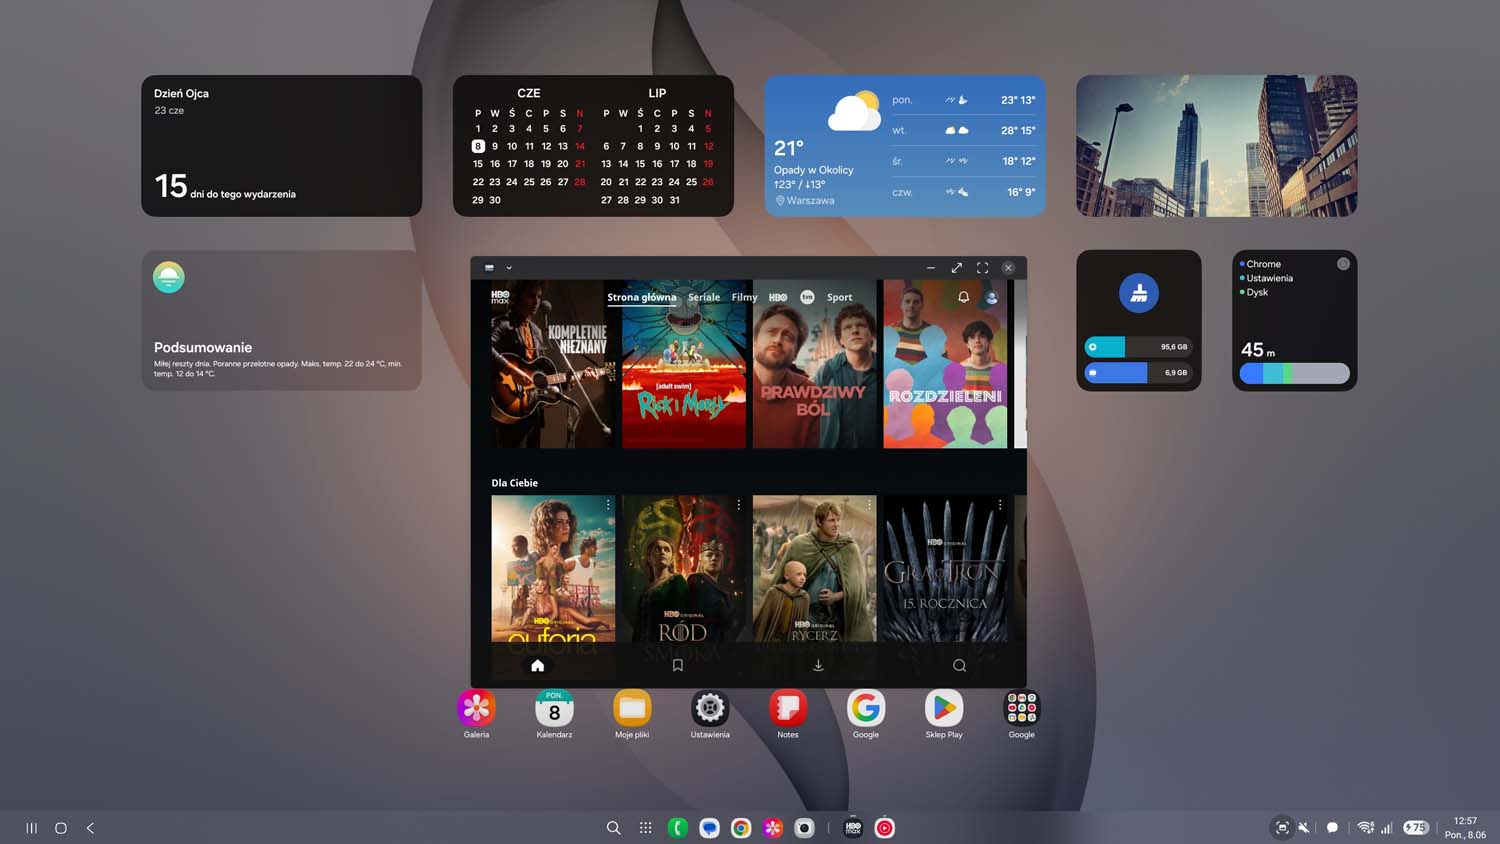This screenshot has width=1500, height=844.
Task: Go to Home icon in HBO Max bottom bar
Action: coord(537,665)
